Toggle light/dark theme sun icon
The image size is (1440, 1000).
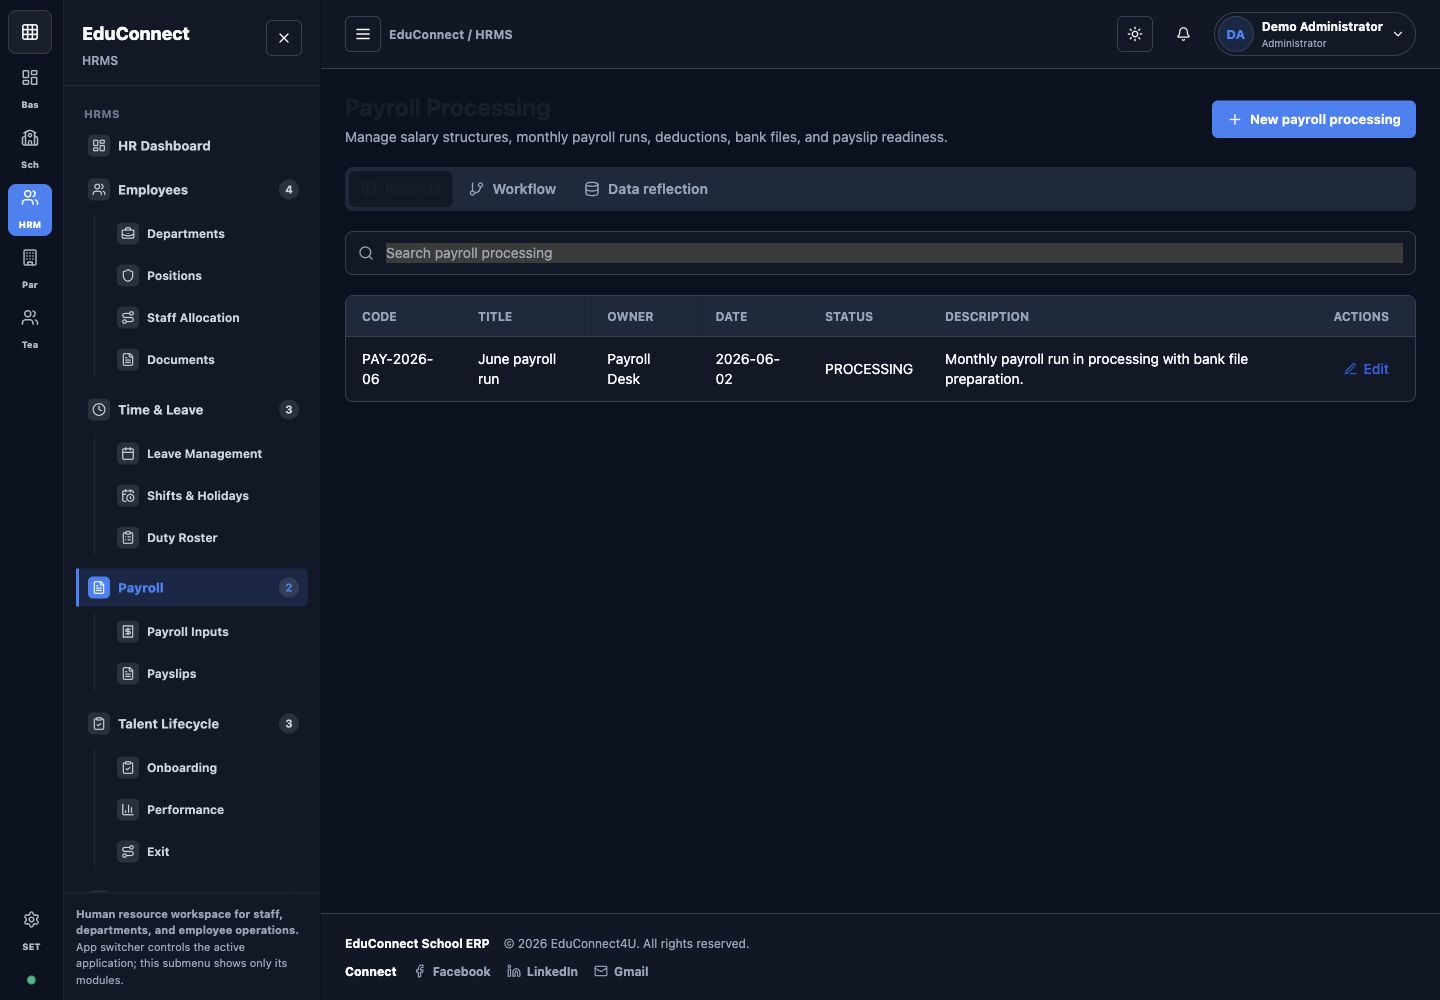coord(1135,34)
